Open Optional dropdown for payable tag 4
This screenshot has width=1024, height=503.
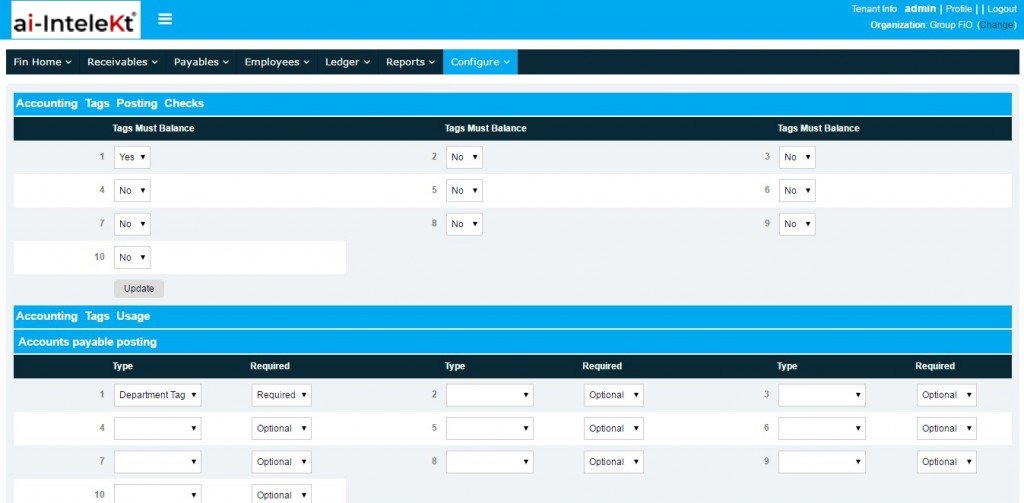click(281, 429)
